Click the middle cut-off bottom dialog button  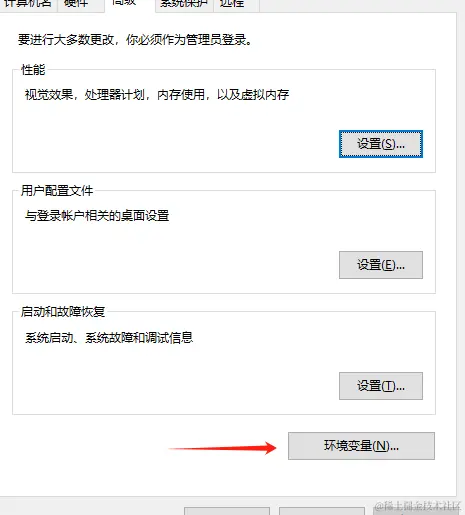(x=322, y=511)
